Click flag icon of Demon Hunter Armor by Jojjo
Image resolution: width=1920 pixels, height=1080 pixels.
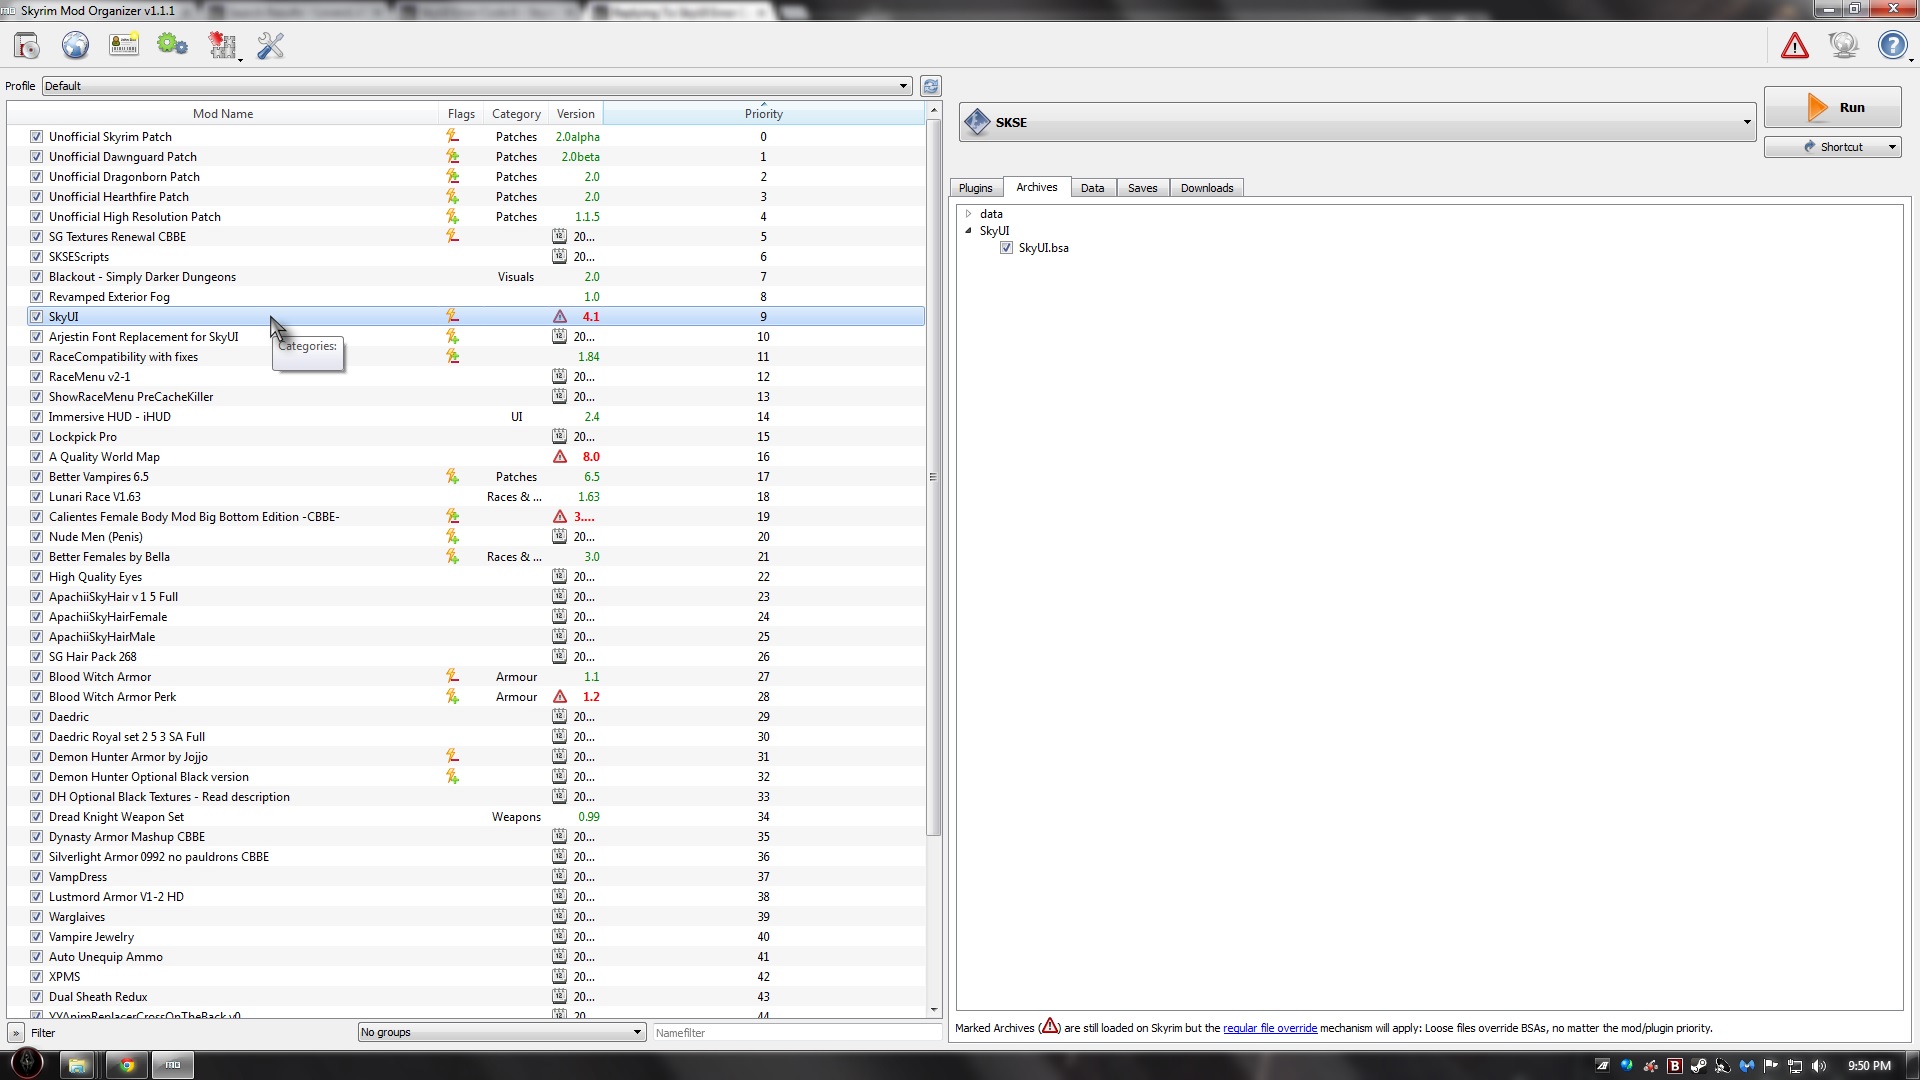(x=452, y=756)
